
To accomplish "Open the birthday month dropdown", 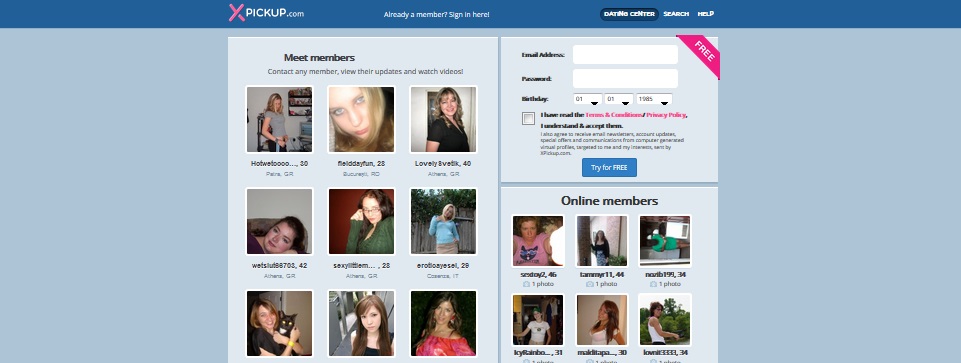I will [619, 99].
